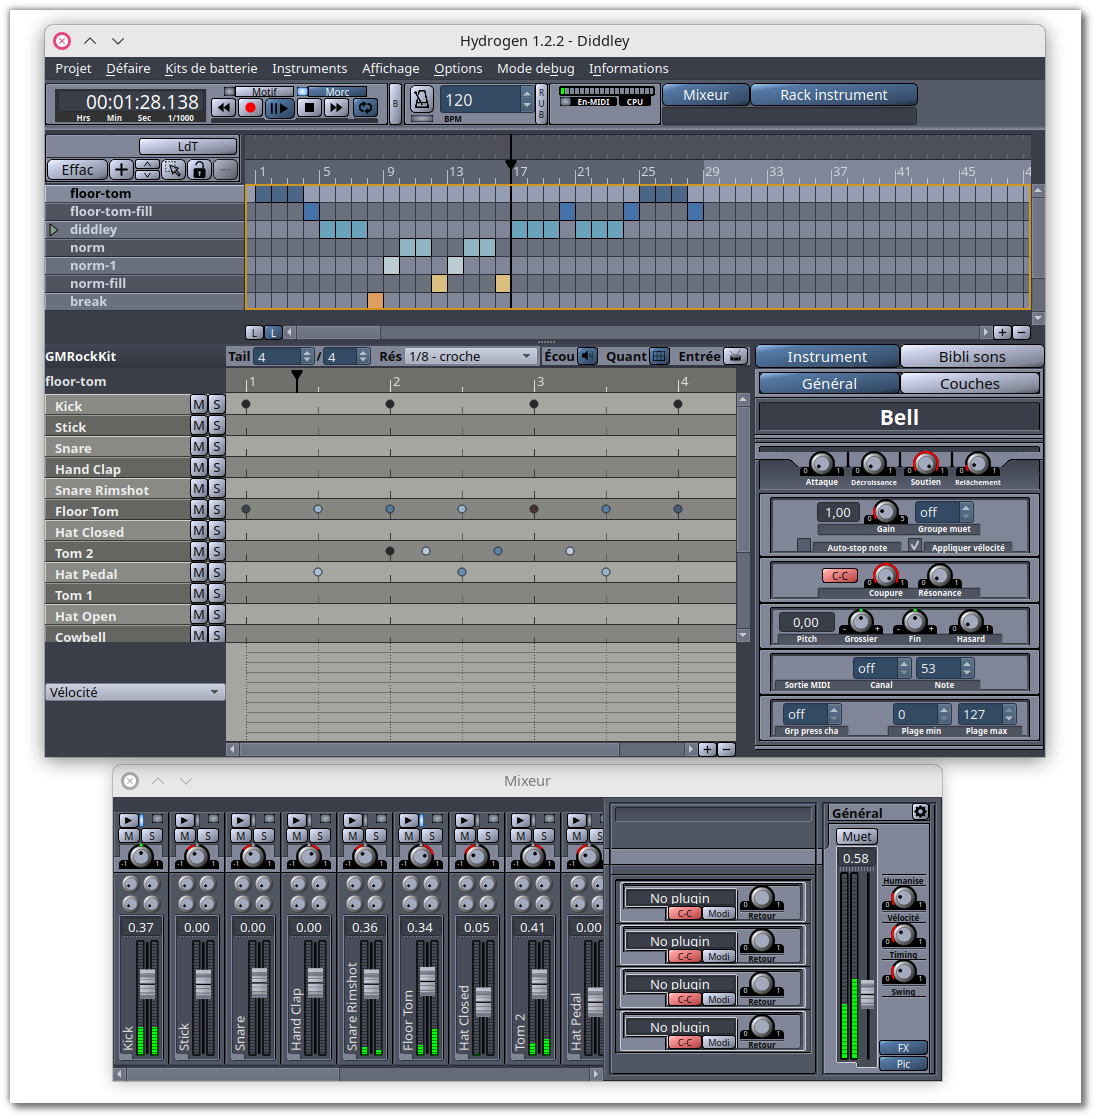This screenshot has width=1097, height=1119.
Task: Toggle the metronome icon
Action: [x=421, y=99]
